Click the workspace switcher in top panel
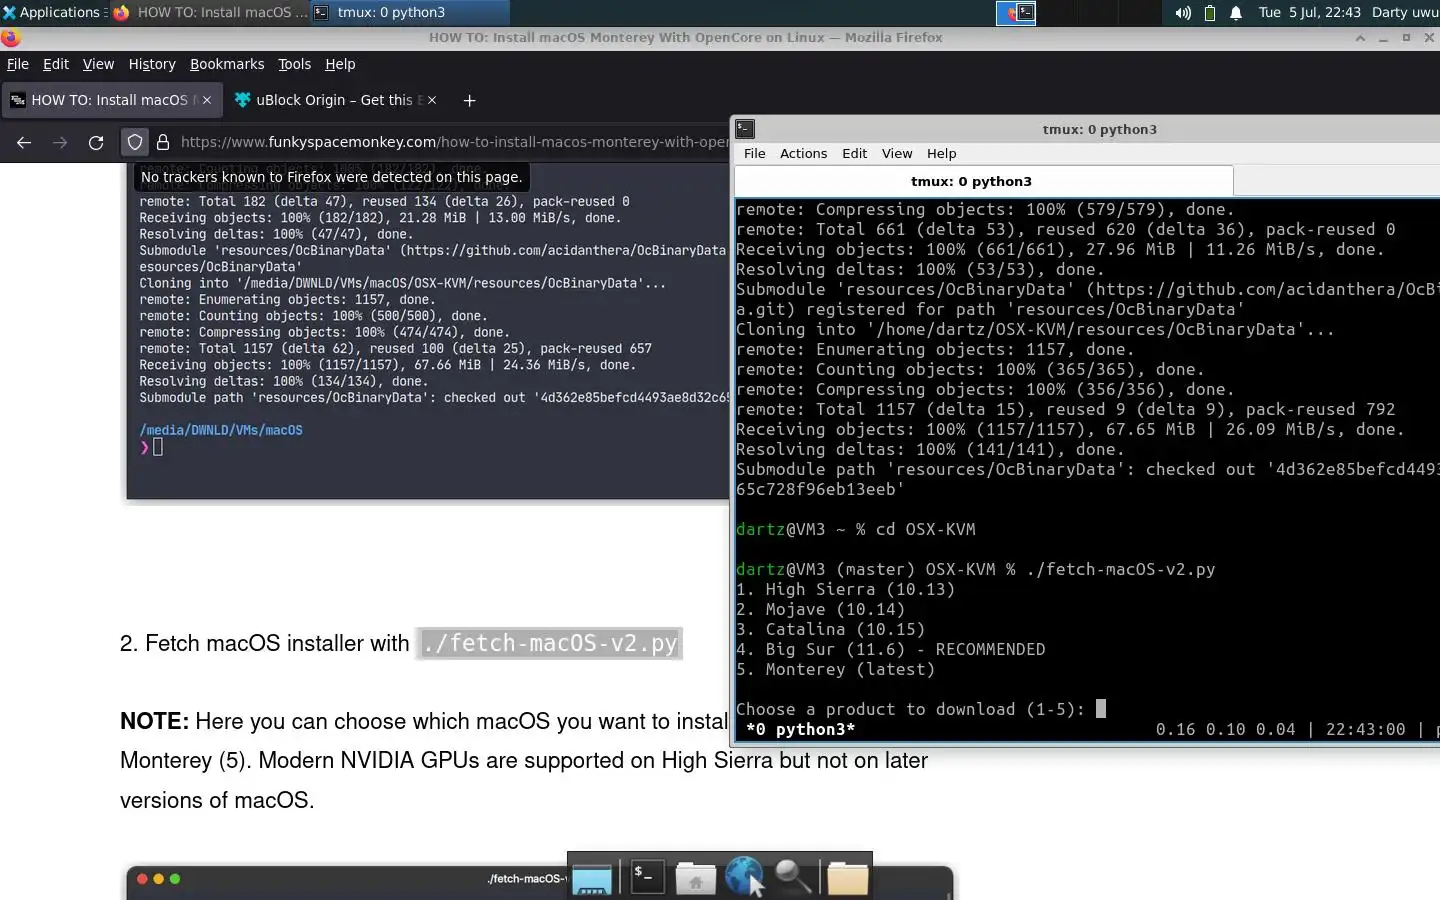Viewport: 1440px width, 900px height. coord(1015,12)
